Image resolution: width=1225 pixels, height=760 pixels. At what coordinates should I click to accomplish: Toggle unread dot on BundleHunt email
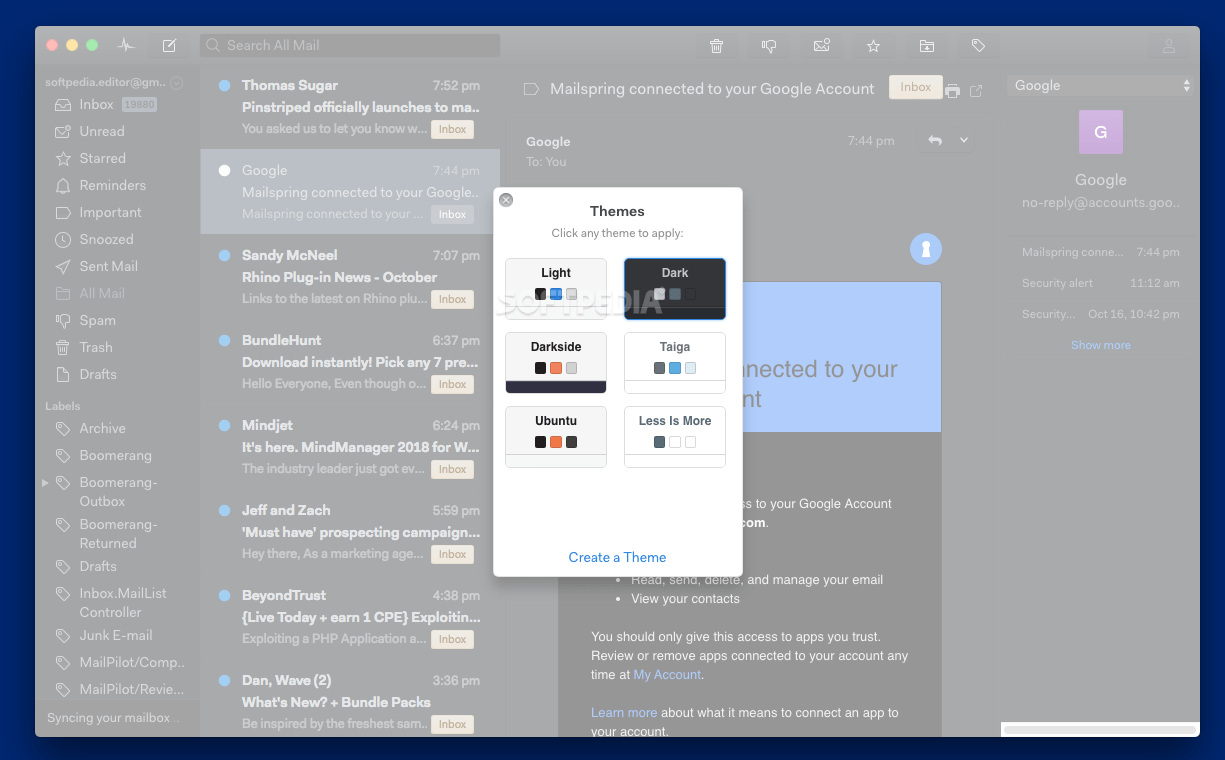tap(224, 341)
